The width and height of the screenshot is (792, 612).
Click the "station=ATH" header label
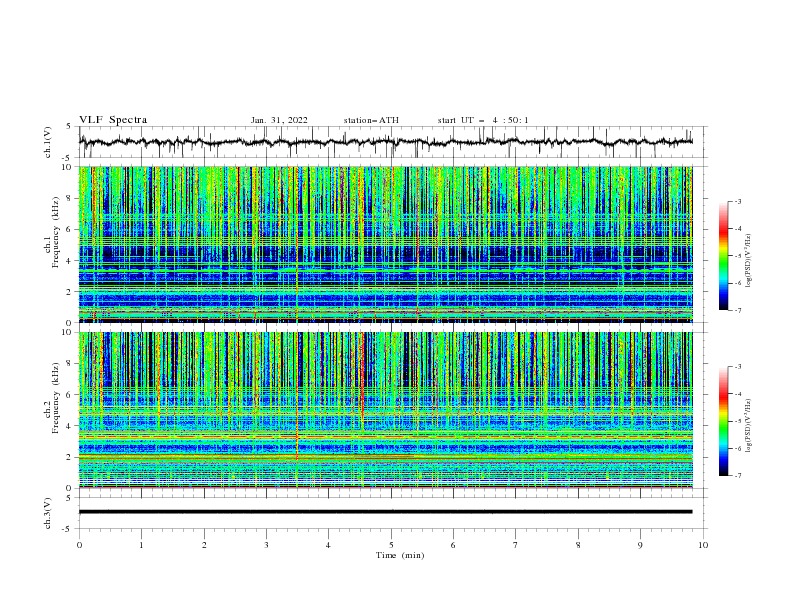click(x=371, y=120)
